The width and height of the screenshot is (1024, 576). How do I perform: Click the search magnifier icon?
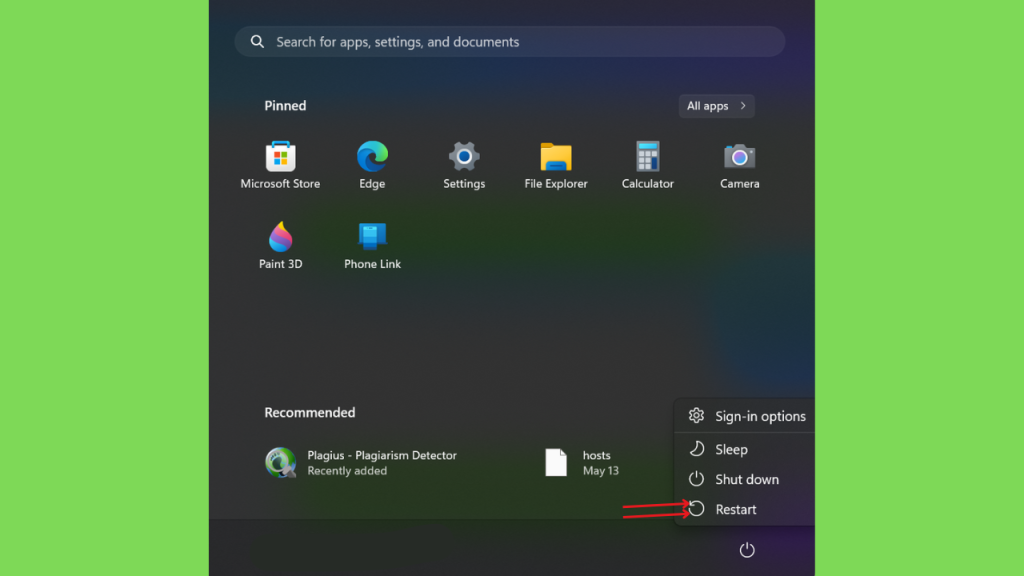[257, 42]
